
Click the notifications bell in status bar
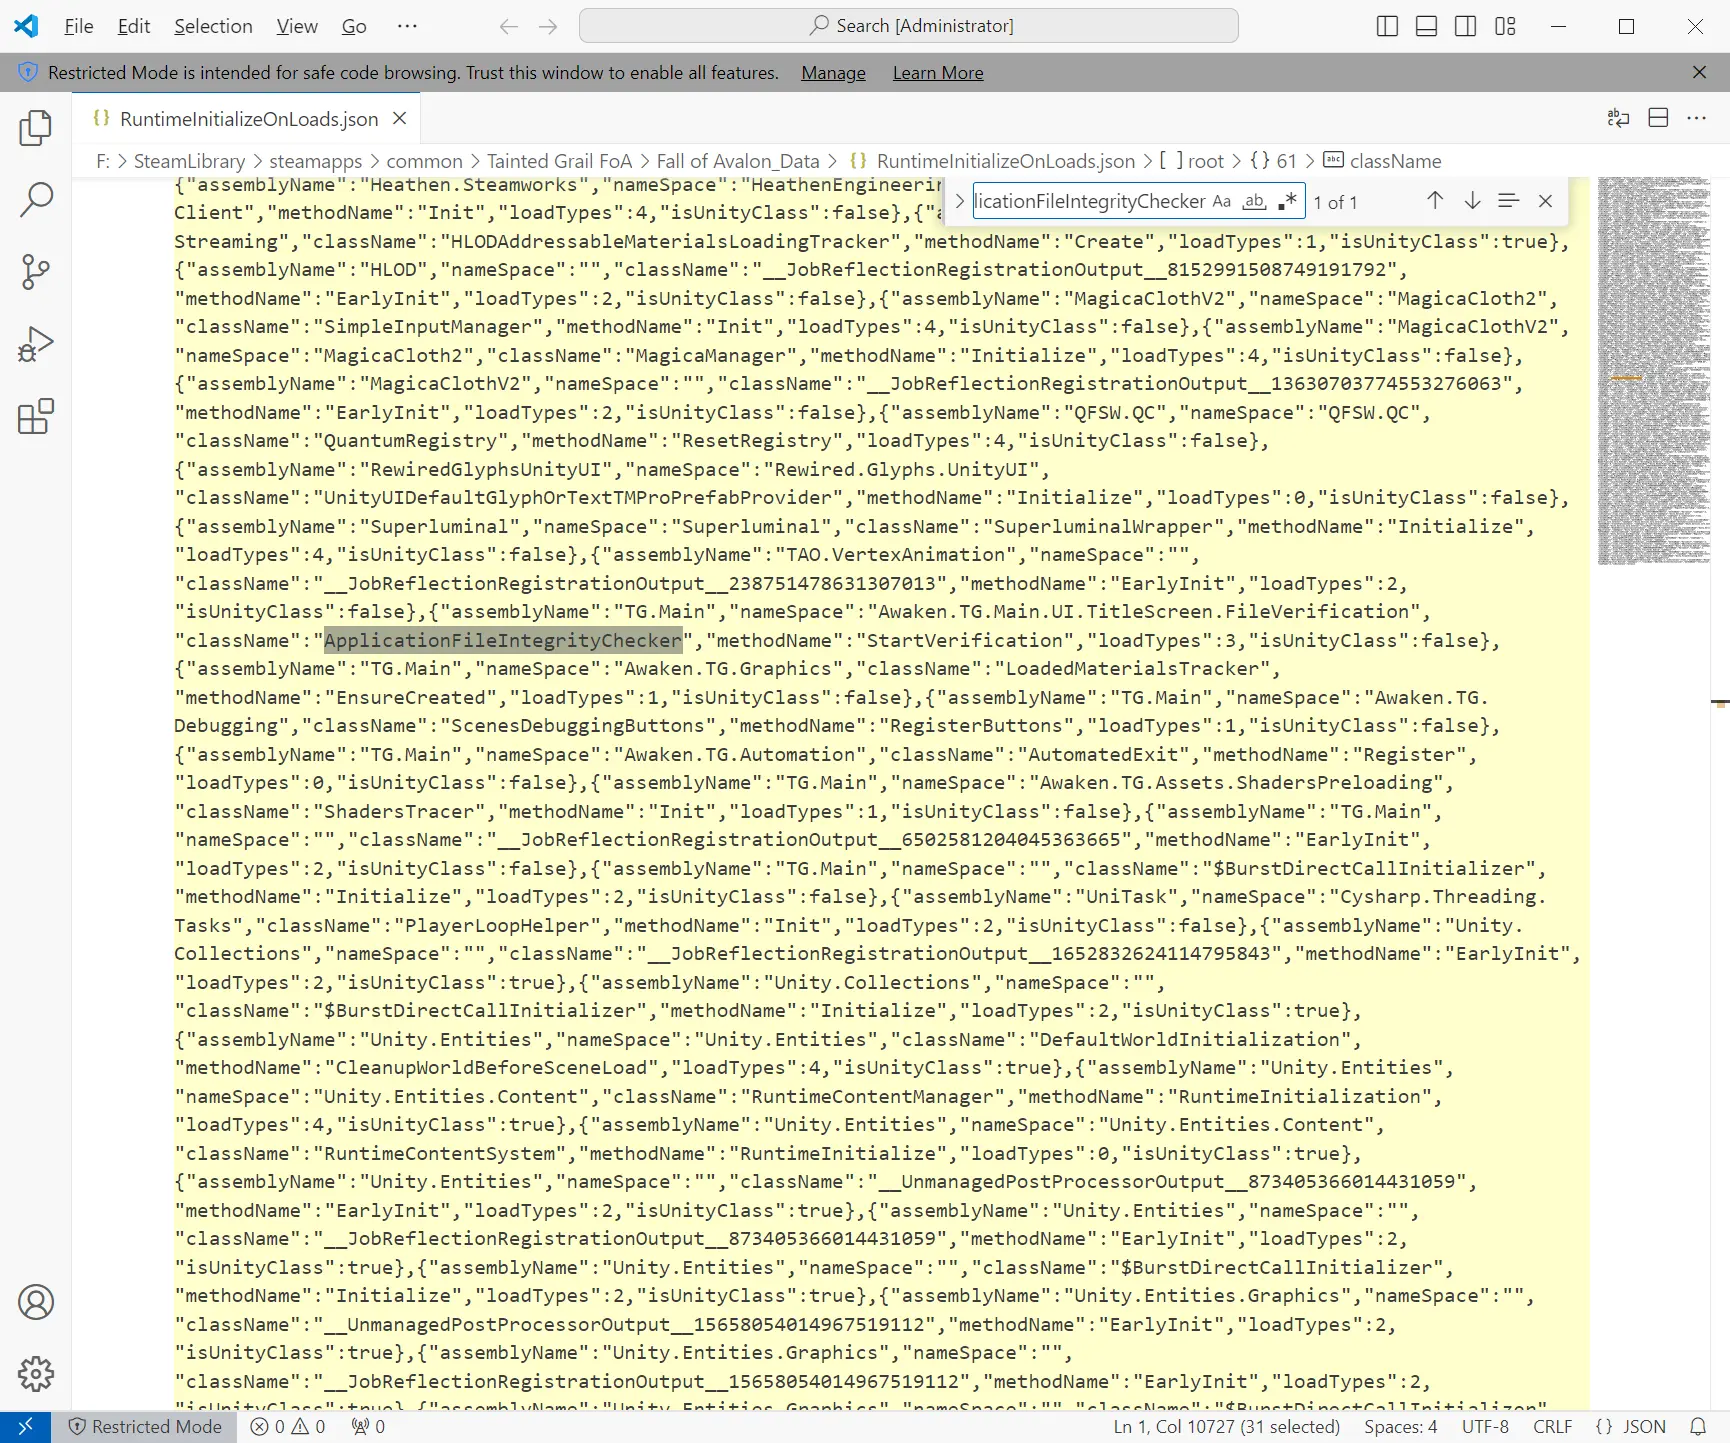click(x=1698, y=1427)
